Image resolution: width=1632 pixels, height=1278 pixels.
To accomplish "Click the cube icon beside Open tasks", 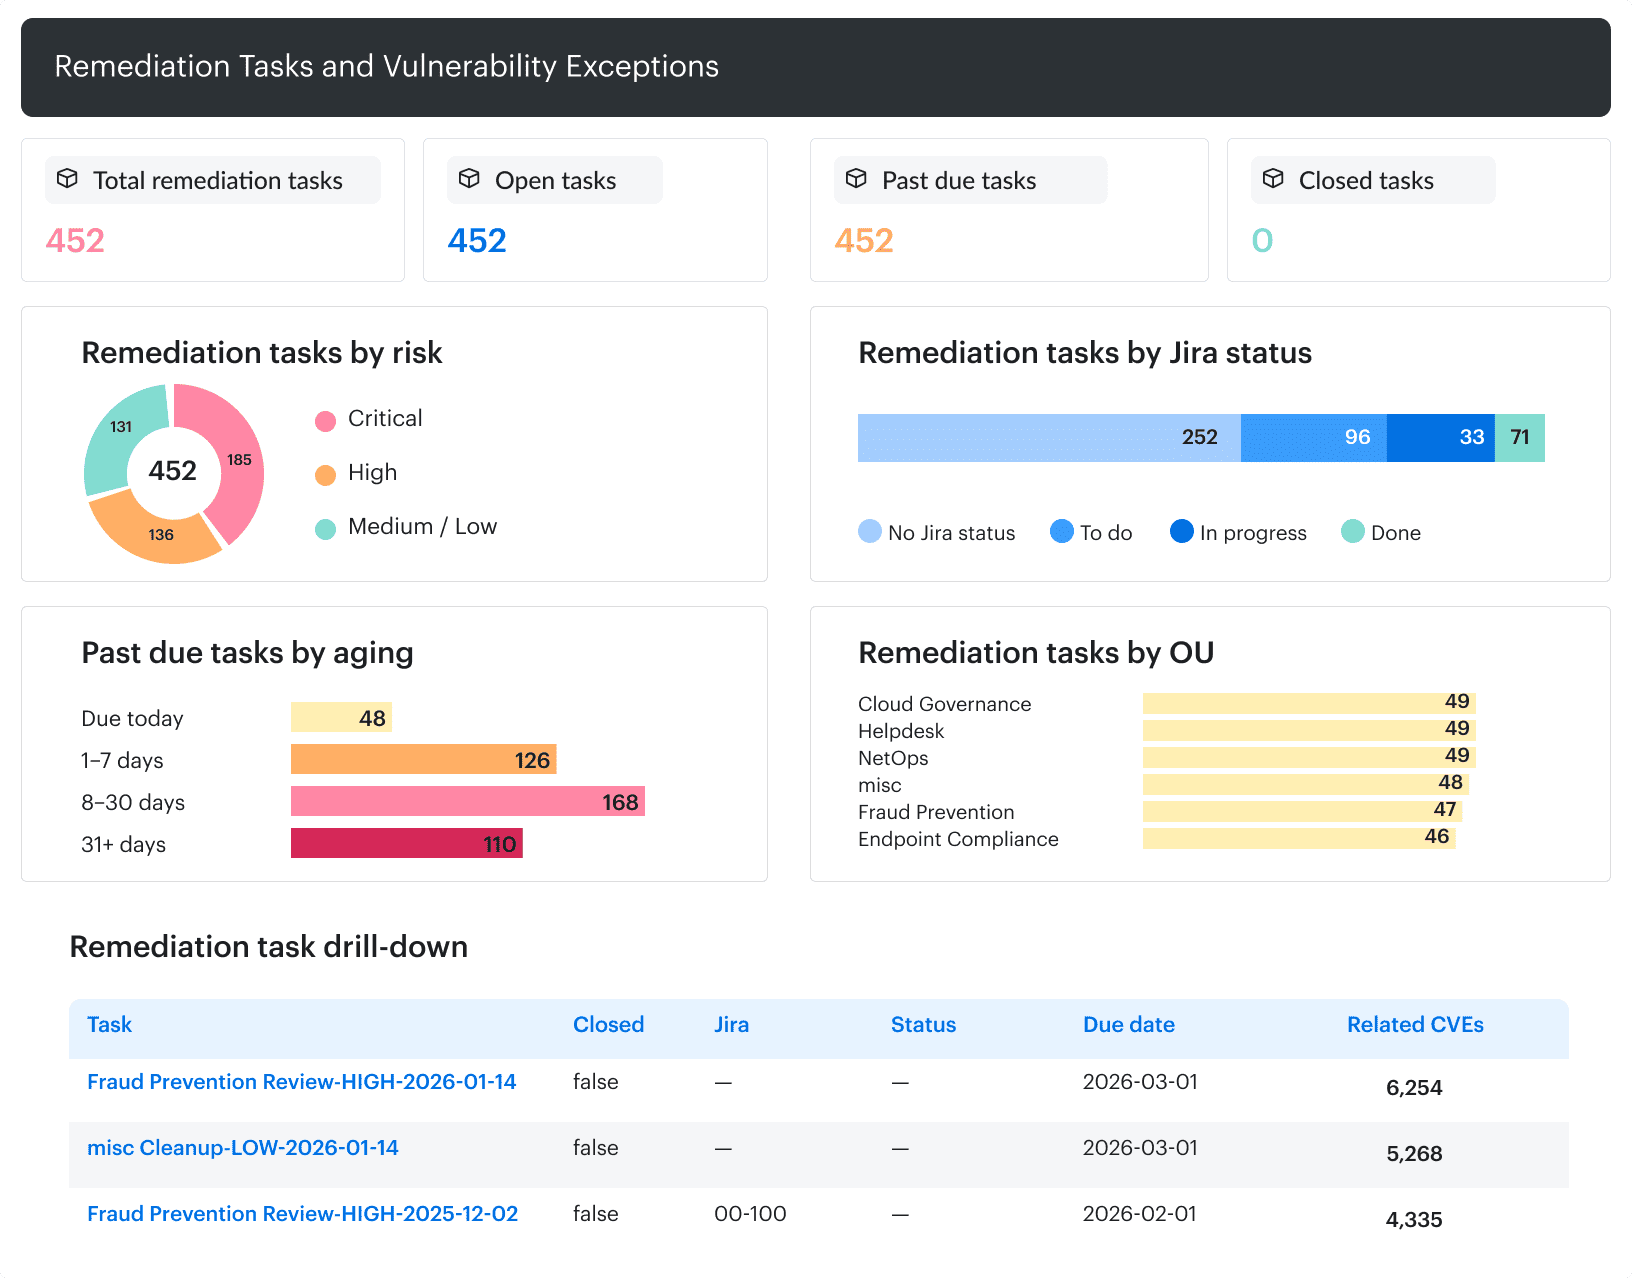I will (469, 179).
